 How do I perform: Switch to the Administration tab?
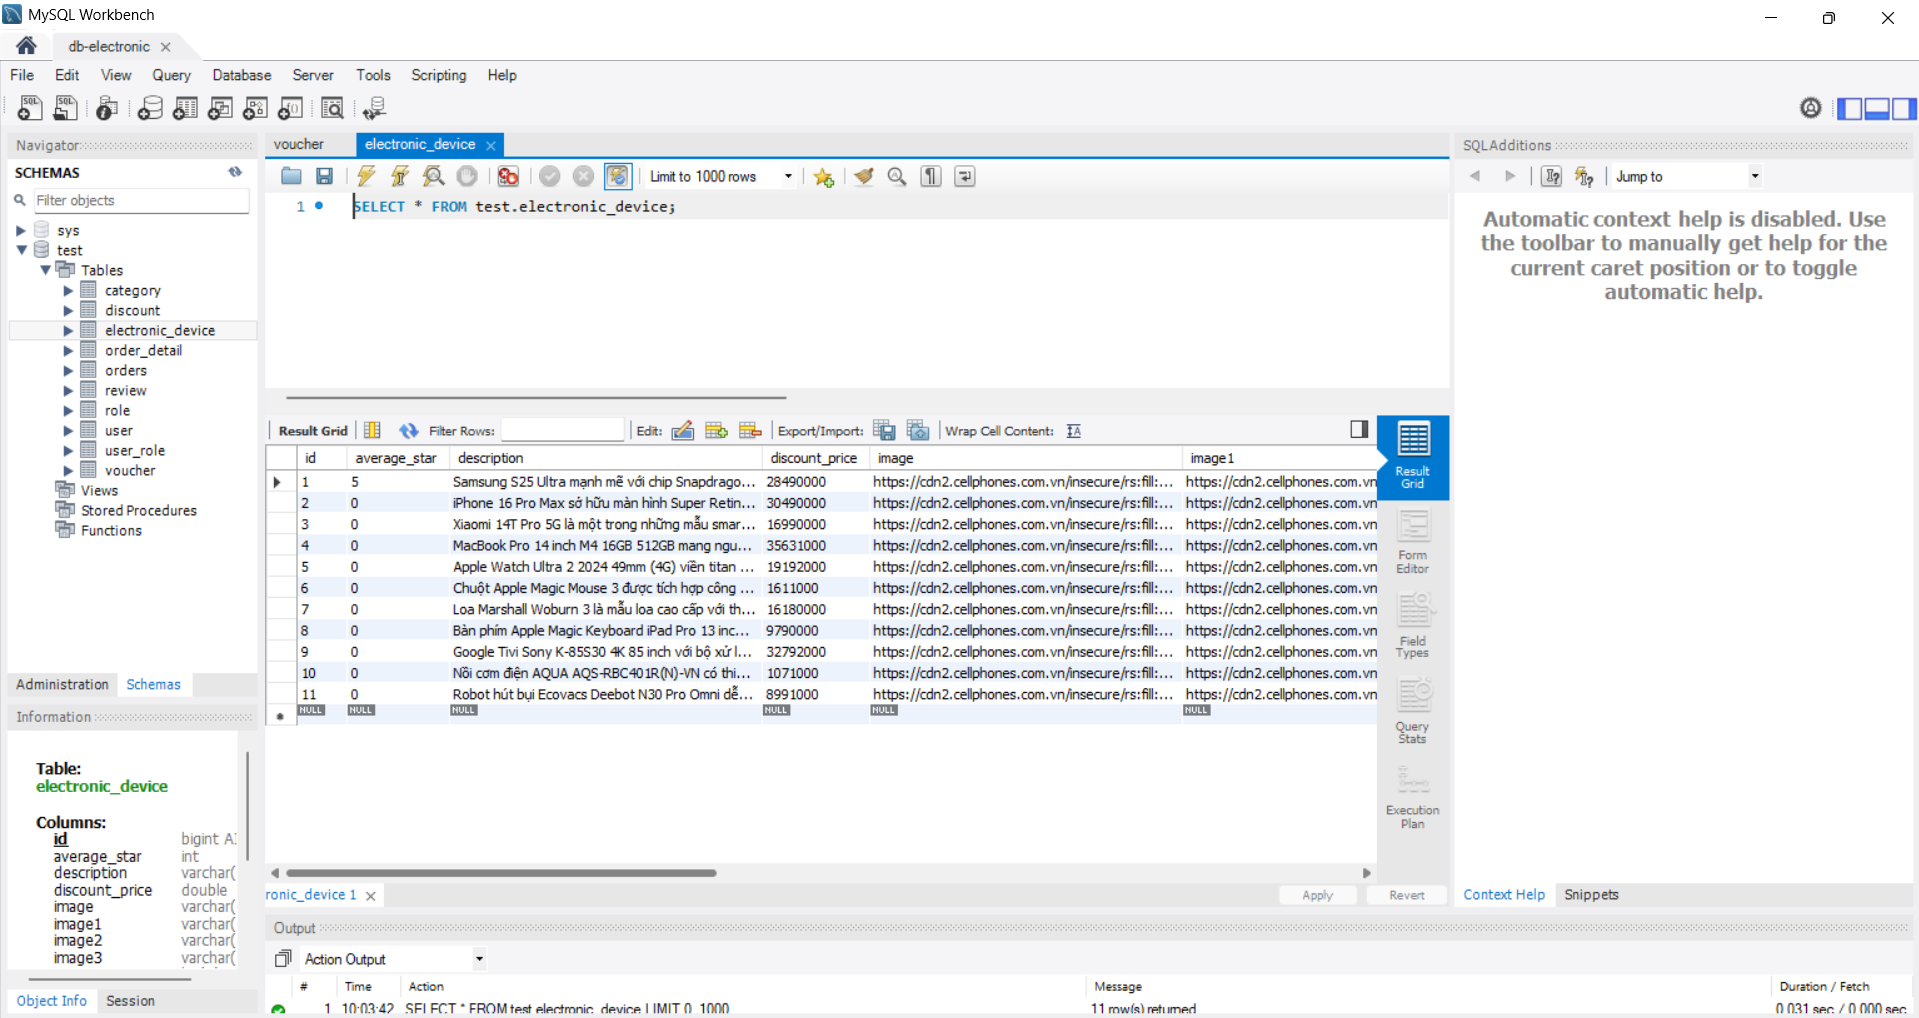[62, 684]
